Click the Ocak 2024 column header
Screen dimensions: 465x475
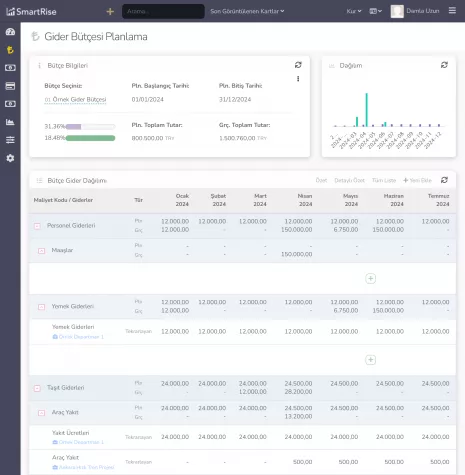pos(182,200)
